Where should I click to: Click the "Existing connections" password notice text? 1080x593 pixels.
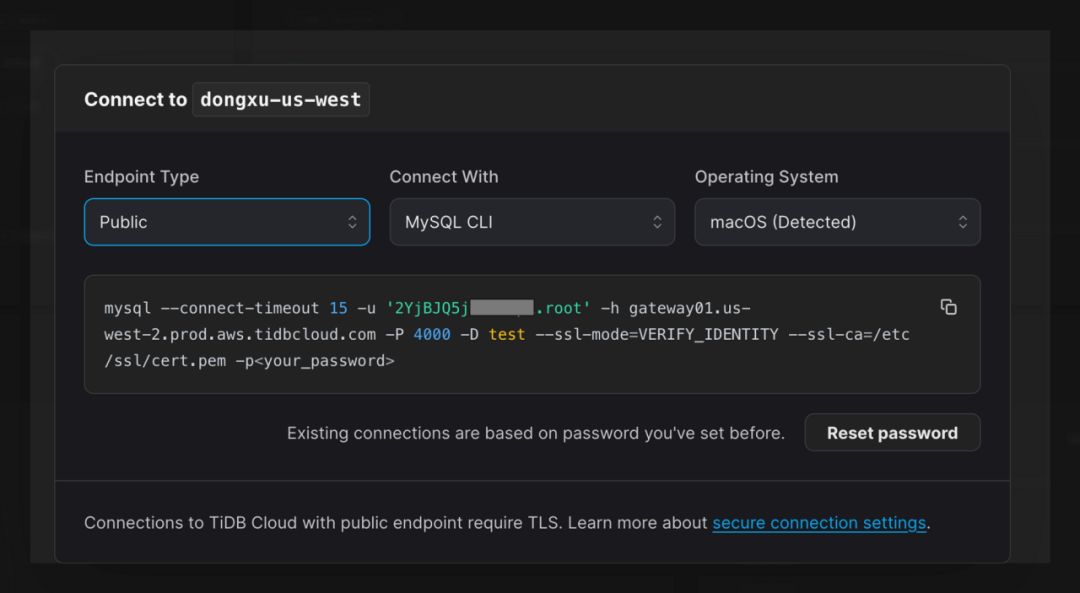point(535,433)
